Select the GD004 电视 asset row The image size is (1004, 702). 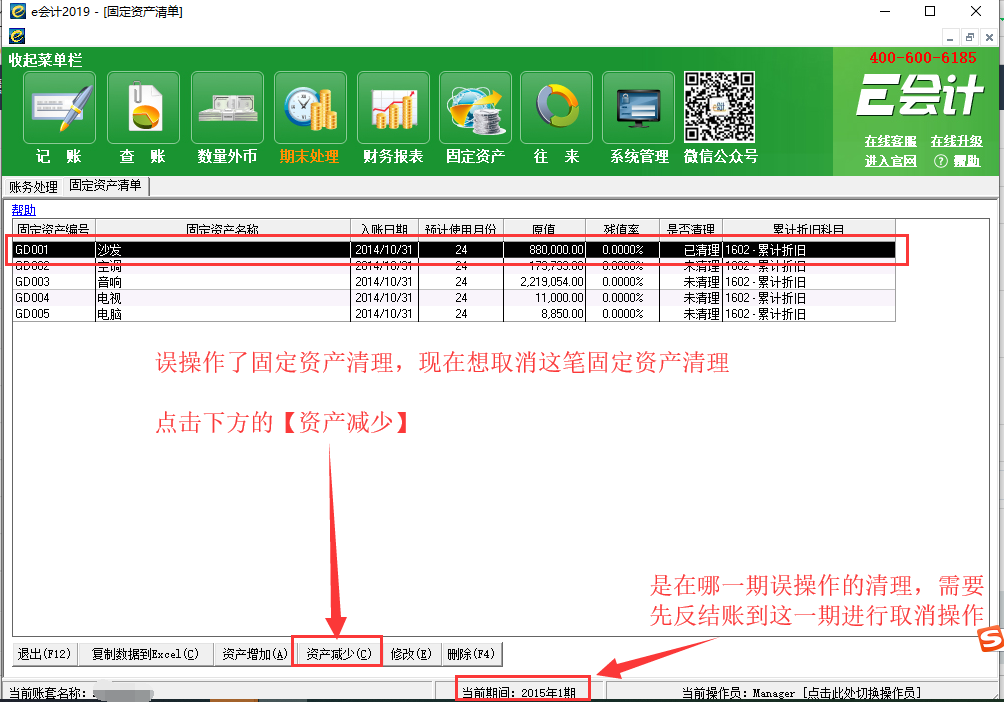[x=454, y=298]
